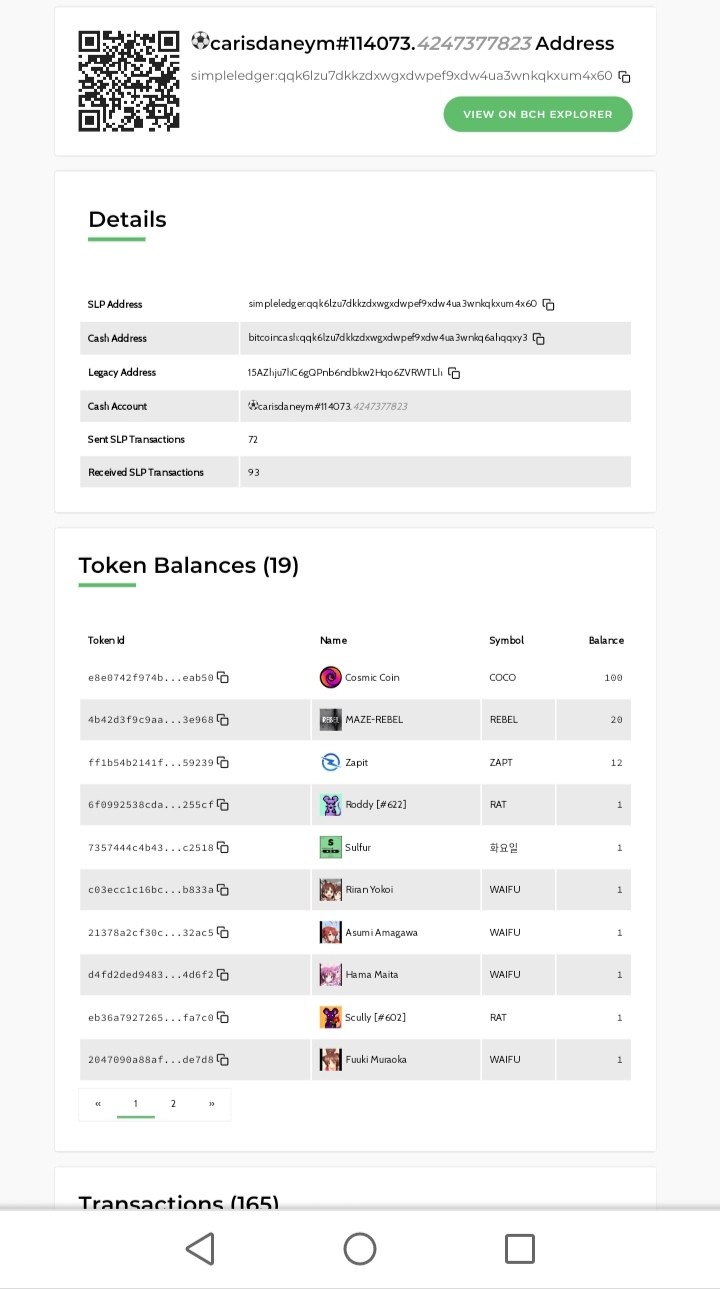This screenshot has height=1289, width=720.
Task: Open the View on BCH Explorer button
Action: (x=538, y=114)
